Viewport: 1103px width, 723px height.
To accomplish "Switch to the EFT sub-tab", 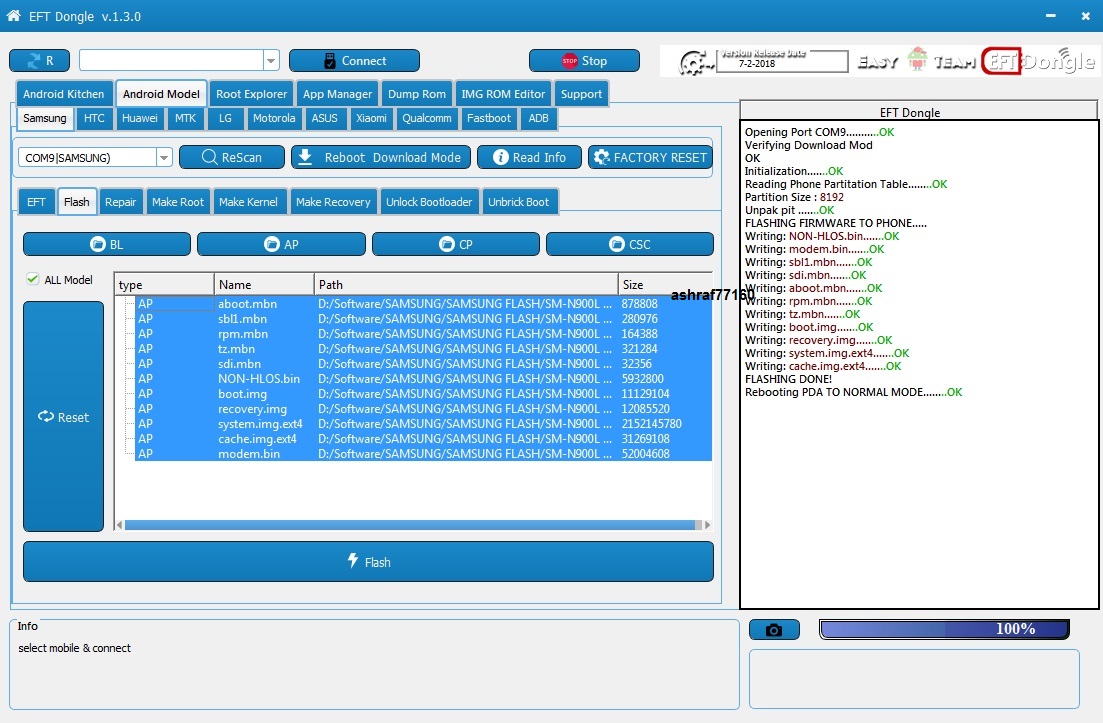I will click(x=36, y=202).
